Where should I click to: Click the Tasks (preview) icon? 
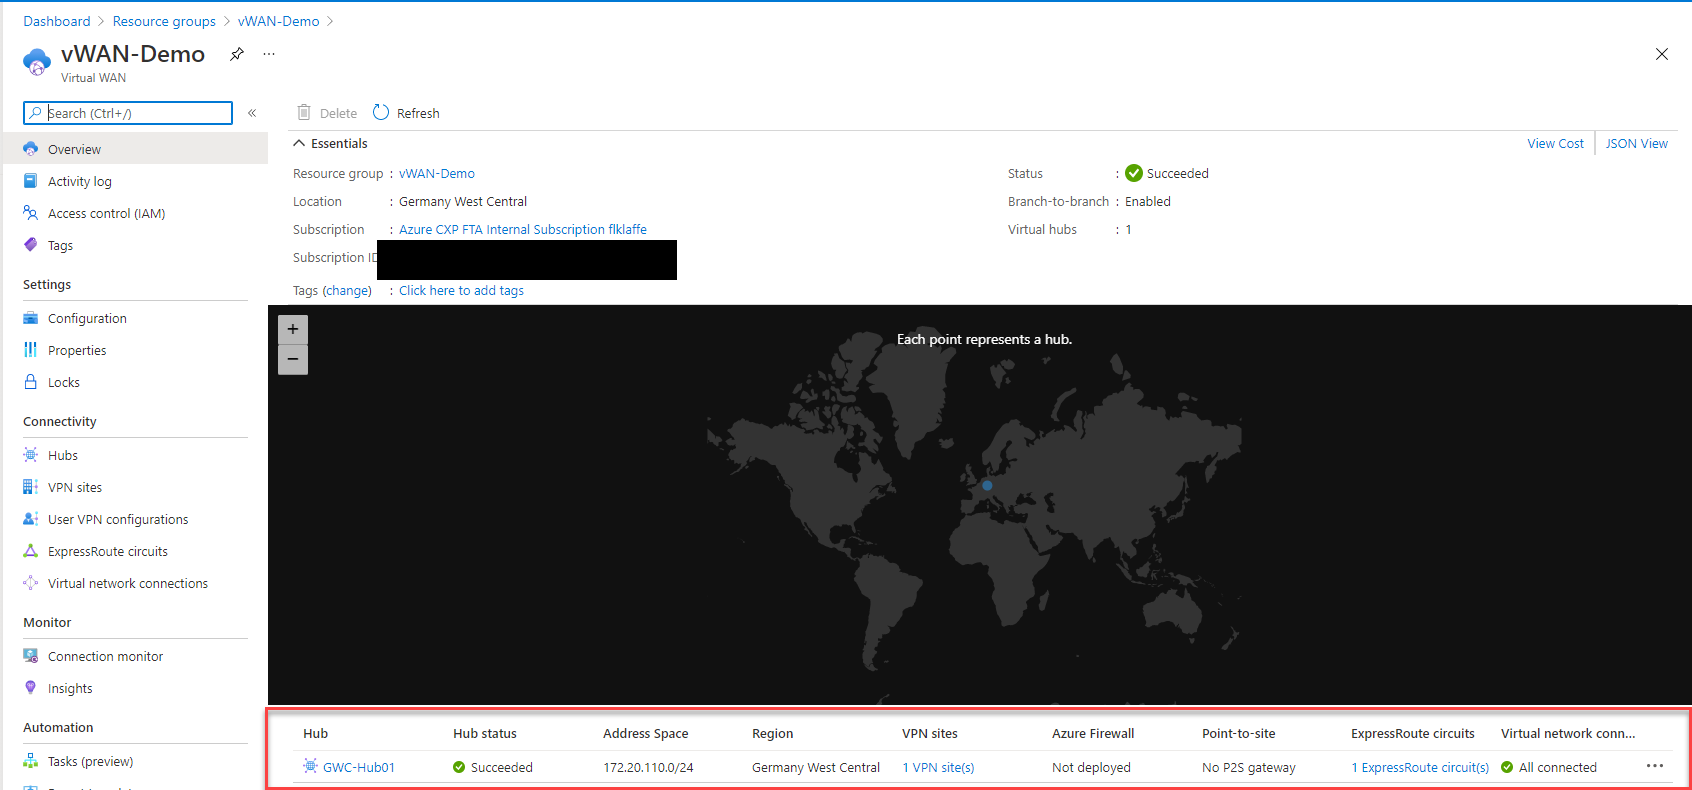click(31, 761)
